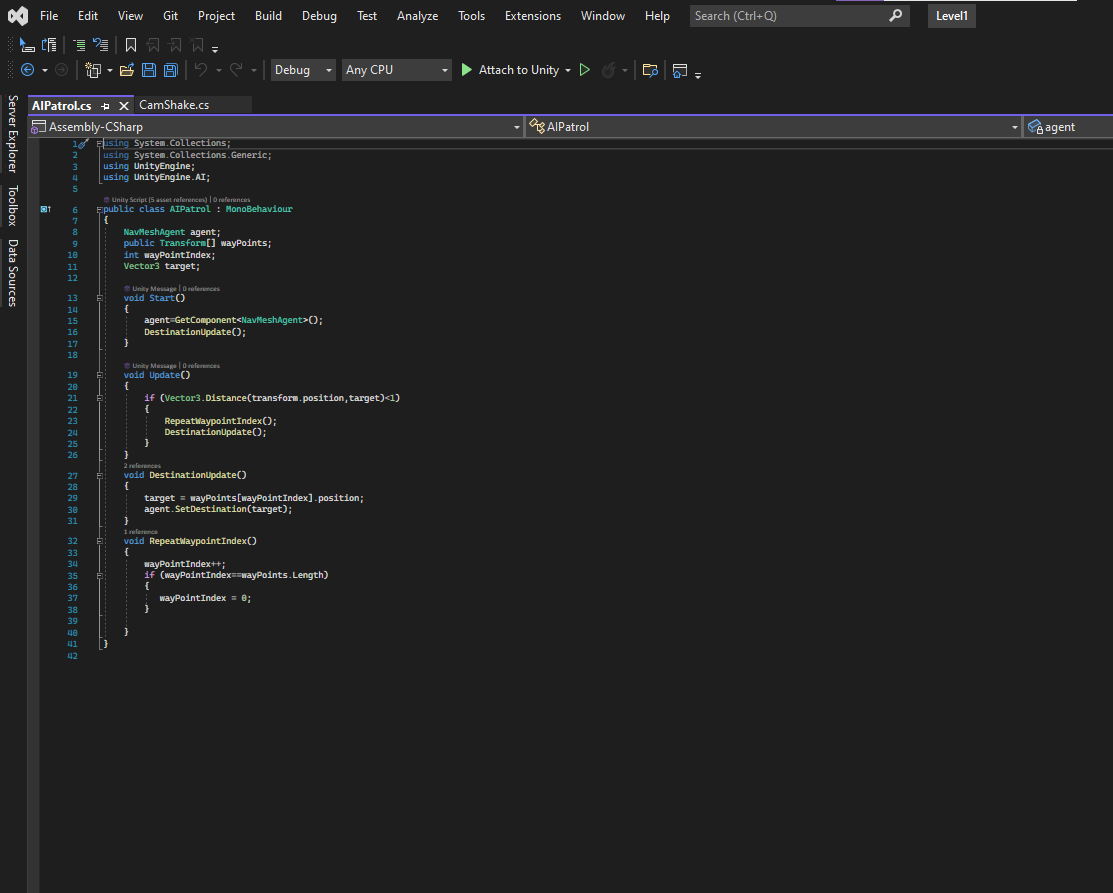Screen dimensions: 1113x893
Task: Click the Start Without Debugging green arrow
Action: [585, 70]
